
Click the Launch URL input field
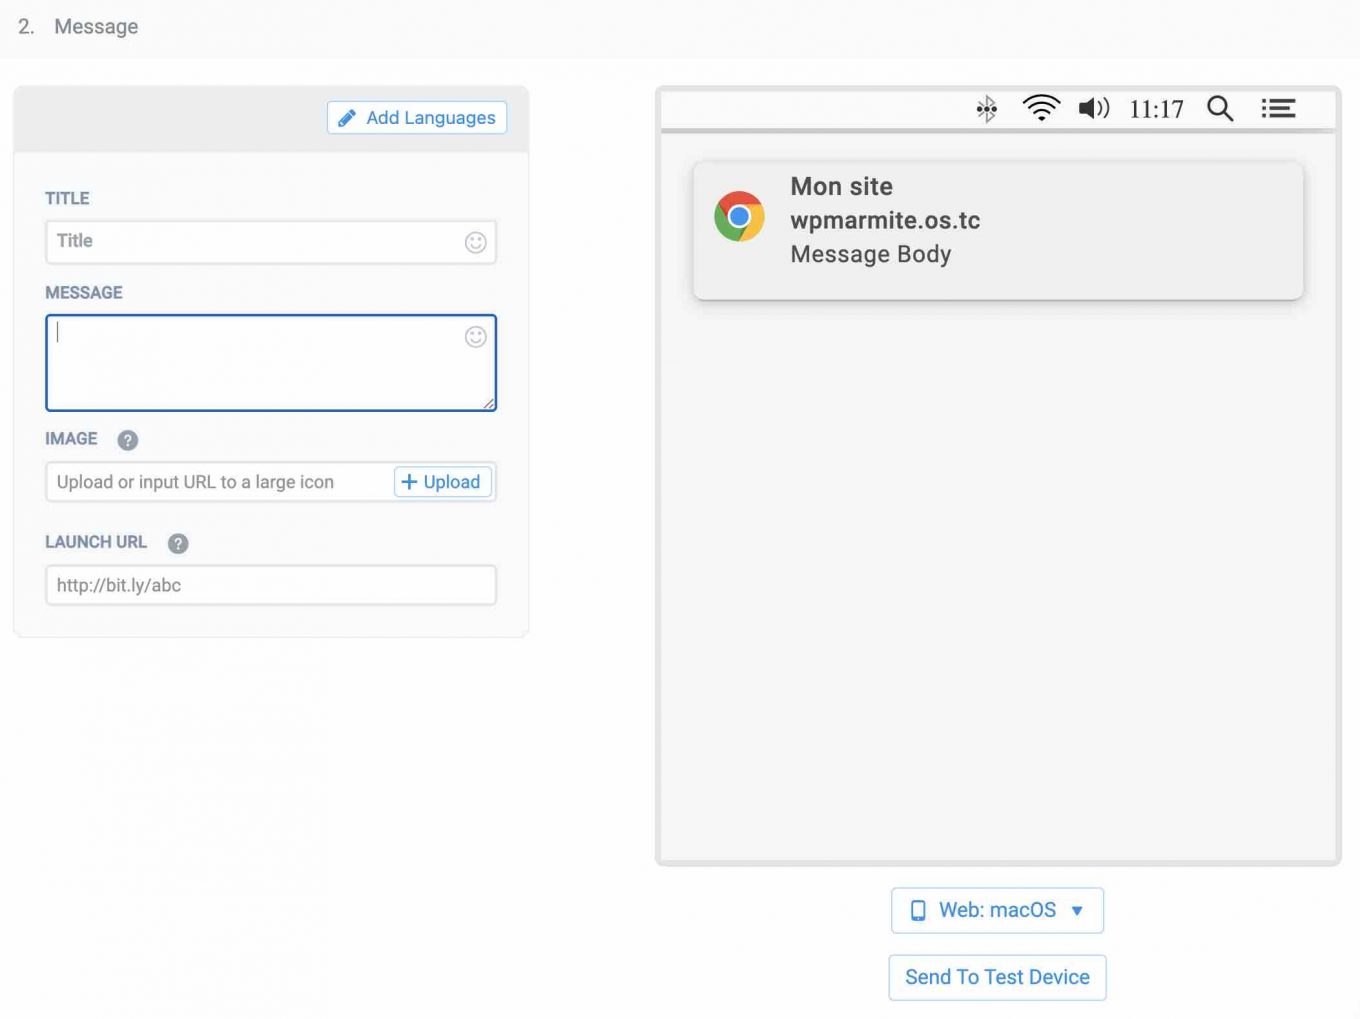click(270, 585)
